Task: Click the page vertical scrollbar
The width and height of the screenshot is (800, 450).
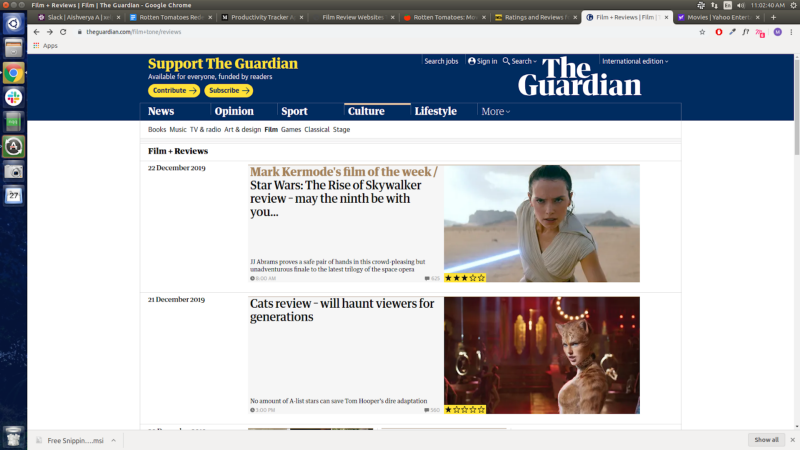Action: [x=796, y=105]
